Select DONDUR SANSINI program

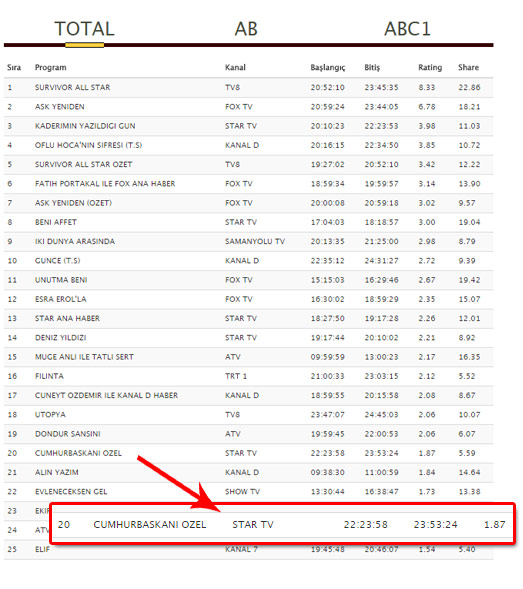pyautogui.click(x=68, y=434)
